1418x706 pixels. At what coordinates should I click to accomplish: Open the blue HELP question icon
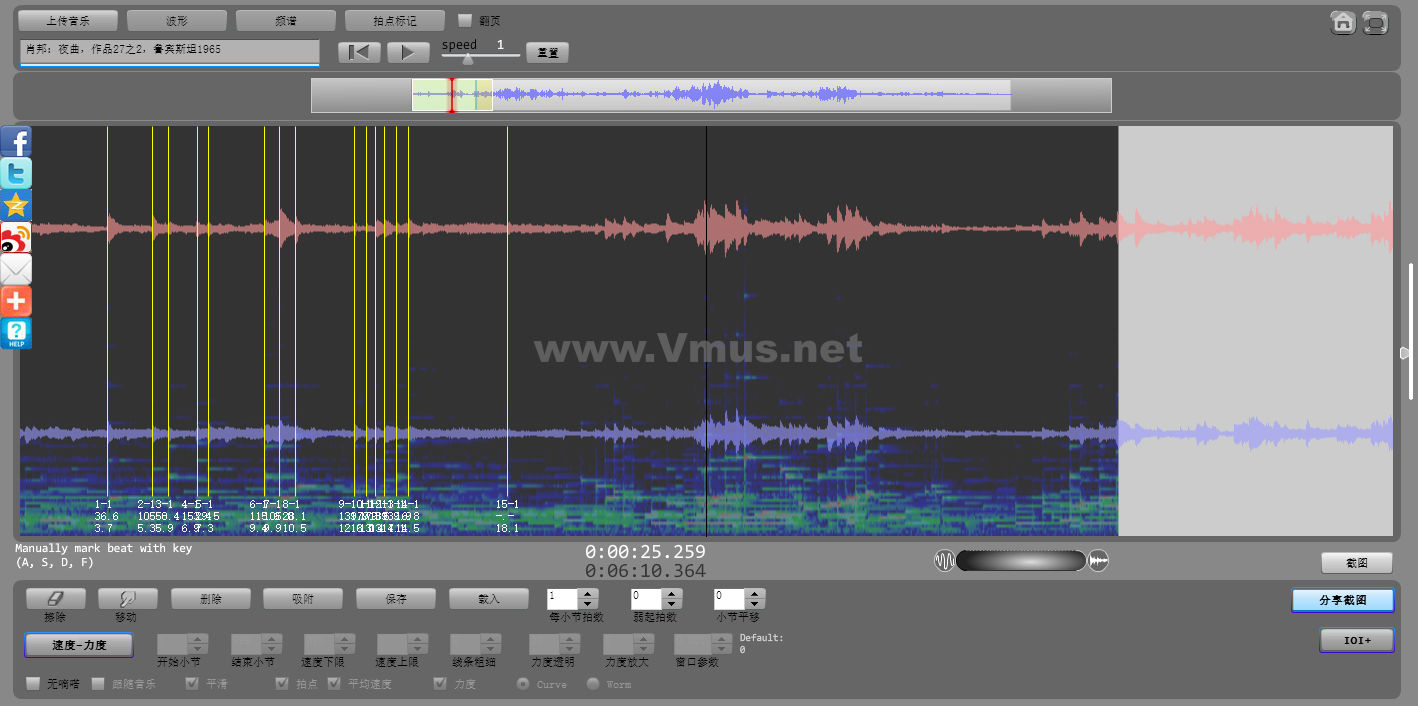[16, 333]
